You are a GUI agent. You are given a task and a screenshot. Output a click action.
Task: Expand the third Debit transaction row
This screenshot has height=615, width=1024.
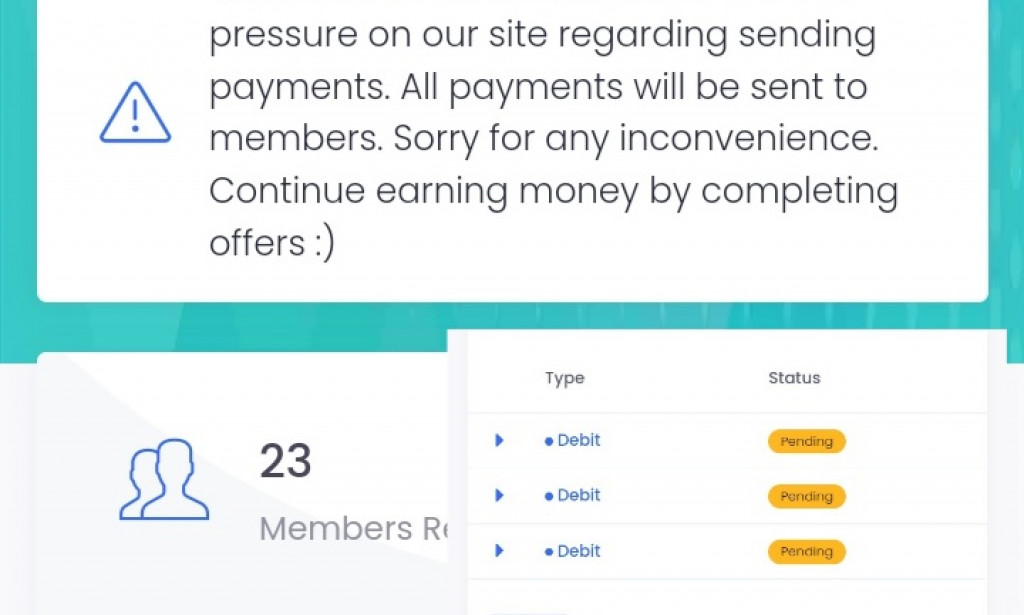click(x=499, y=550)
